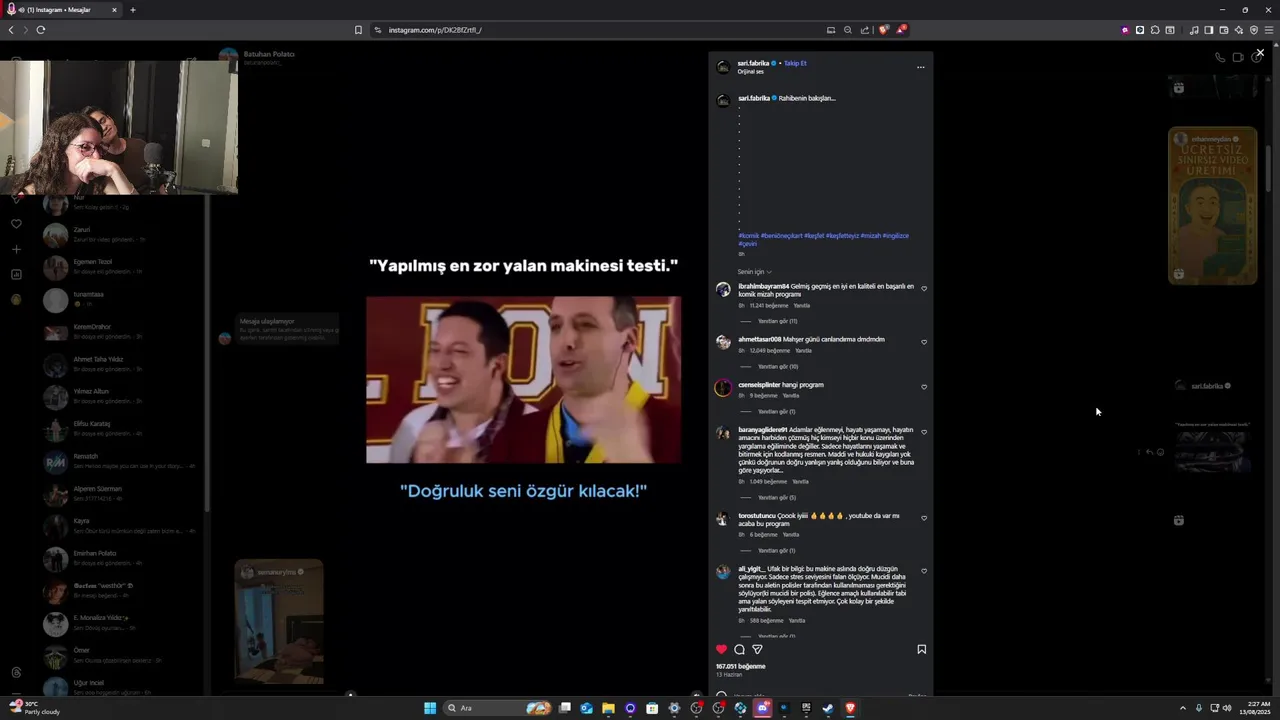Open taskbar volume control
Viewport: 1280px width, 720px height.
tap(1227, 708)
